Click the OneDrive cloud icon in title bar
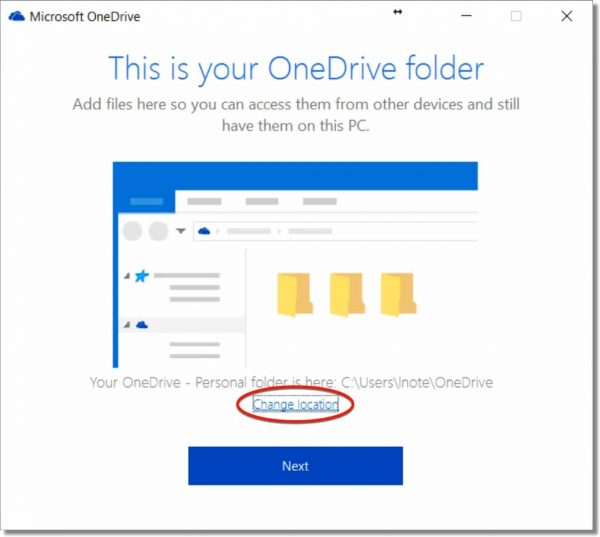This screenshot has height=537, width=600. coord(16,16)
